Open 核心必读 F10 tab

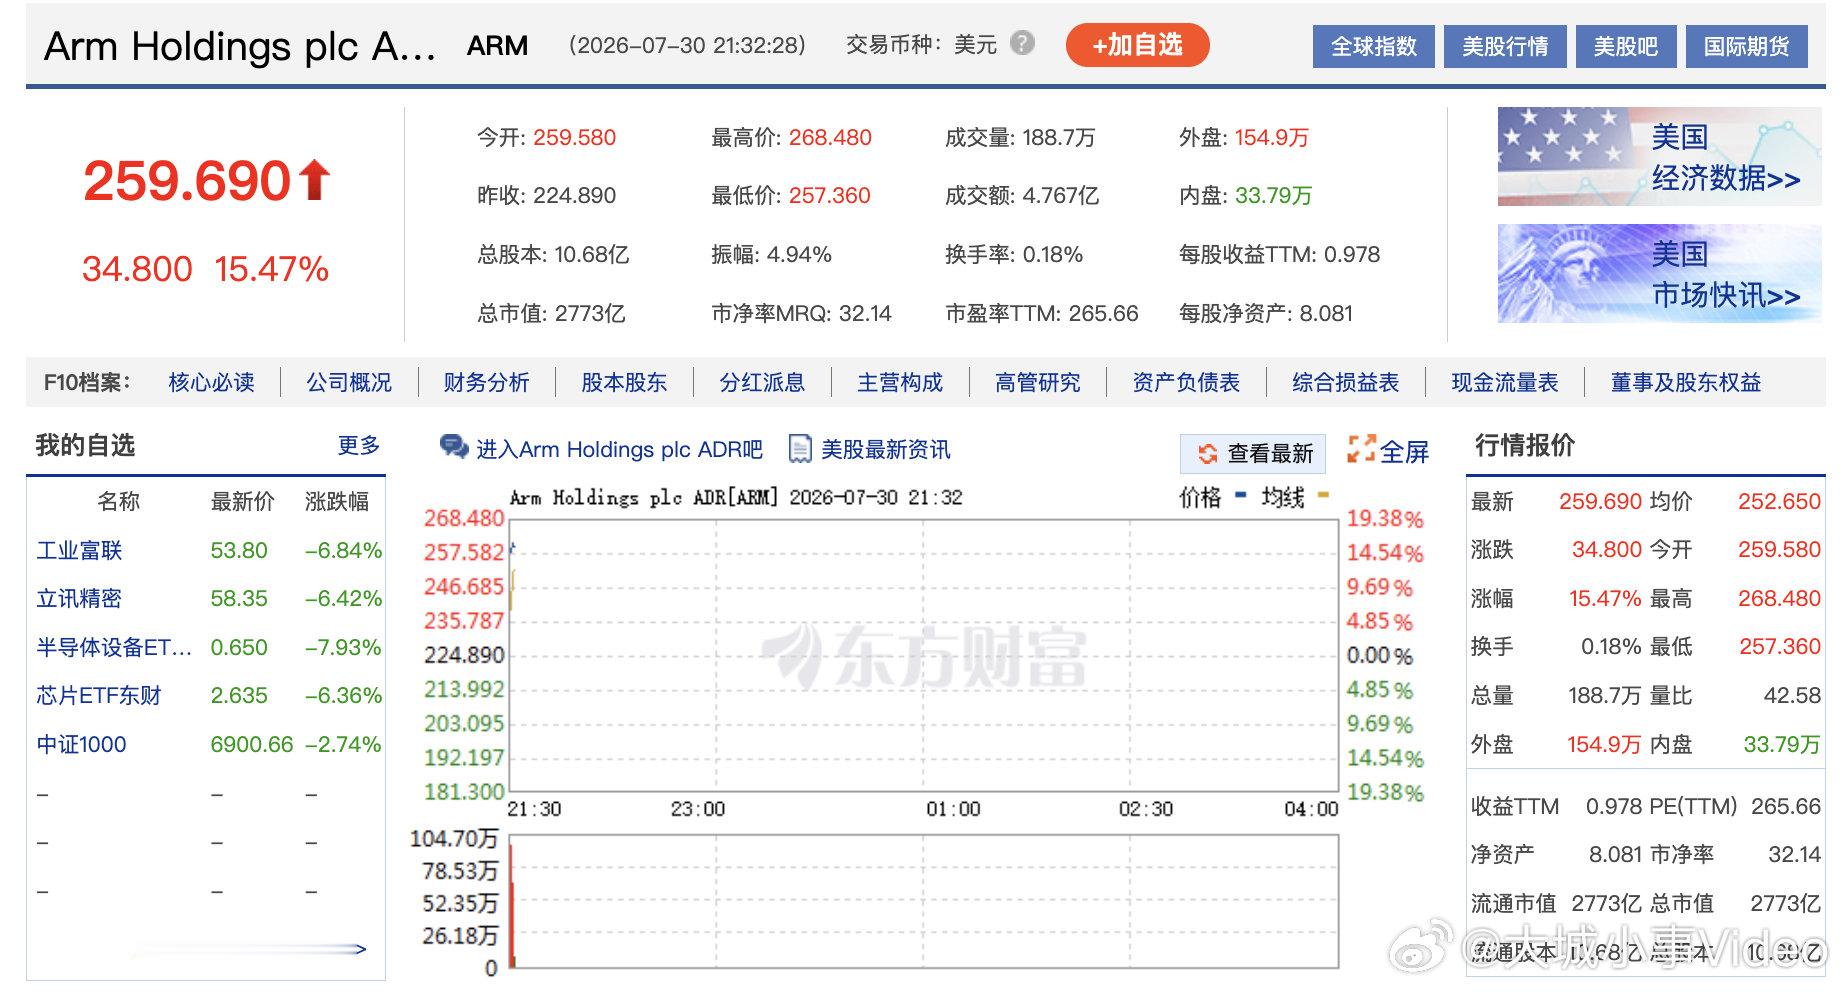pos(211,382)
